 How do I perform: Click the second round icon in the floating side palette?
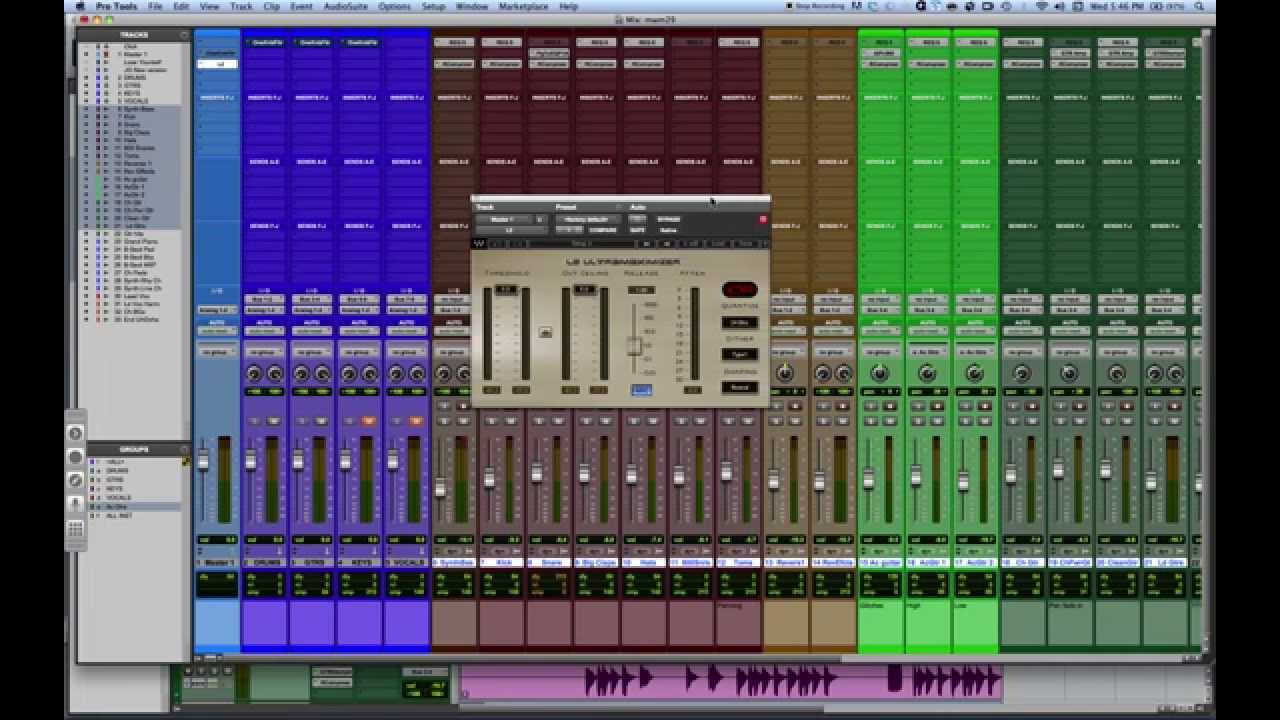75,457
